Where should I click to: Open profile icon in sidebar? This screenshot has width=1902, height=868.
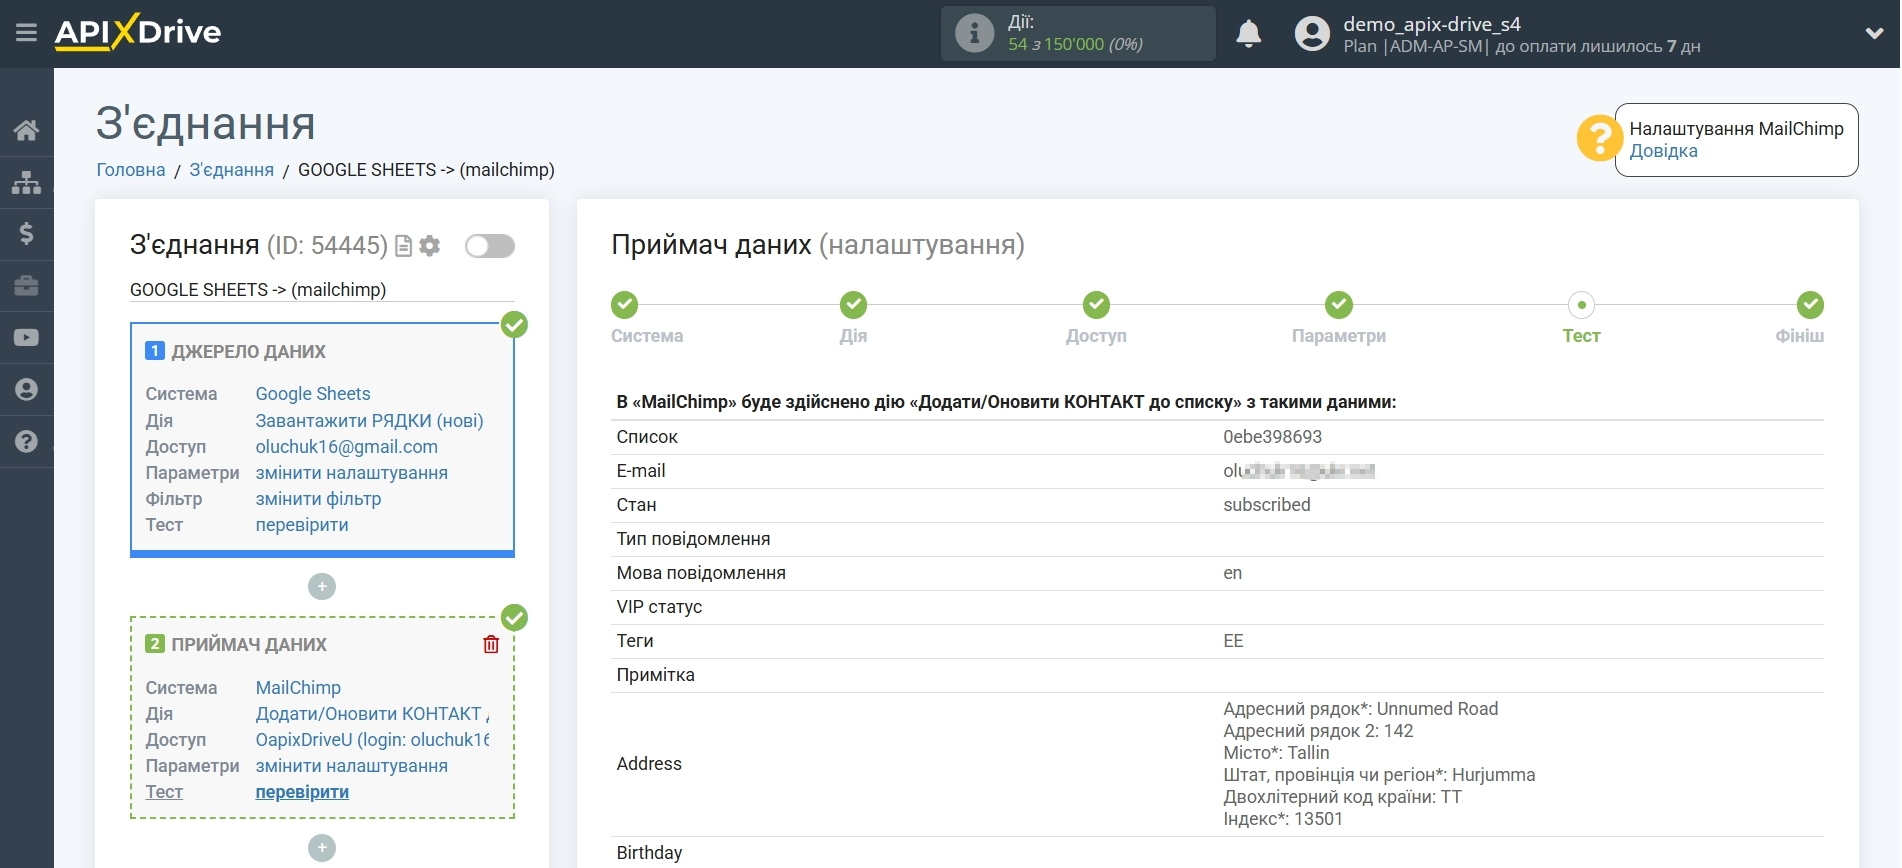point(27,390)
